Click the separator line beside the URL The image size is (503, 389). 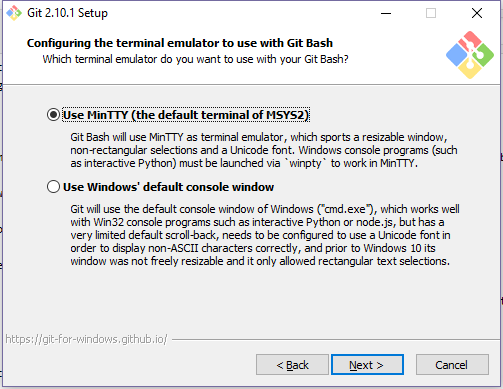(336, 340)
